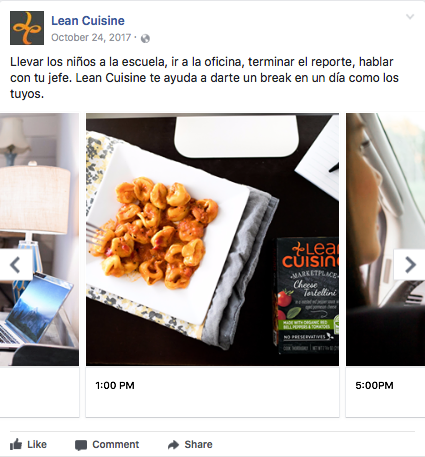This screenshot has height=457, width=425.
Task: Click the Like button label
Action: [37, 444]
